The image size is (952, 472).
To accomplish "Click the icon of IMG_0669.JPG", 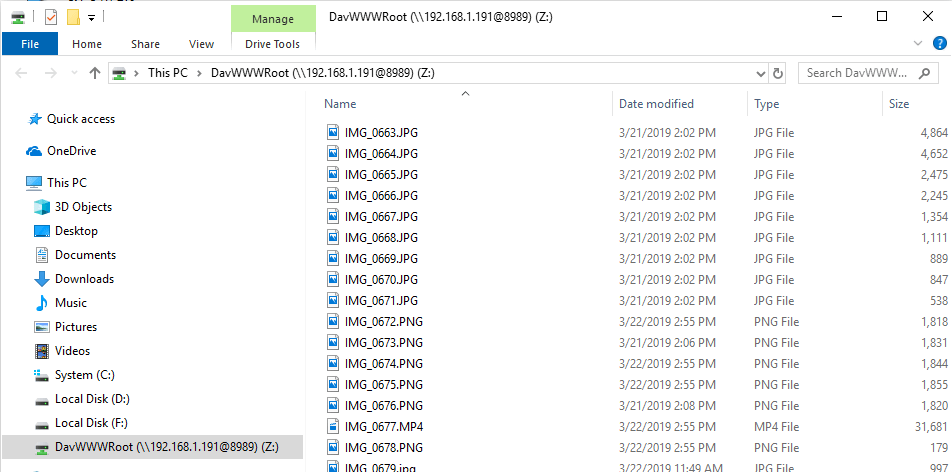I will click(x=332, y=259).
